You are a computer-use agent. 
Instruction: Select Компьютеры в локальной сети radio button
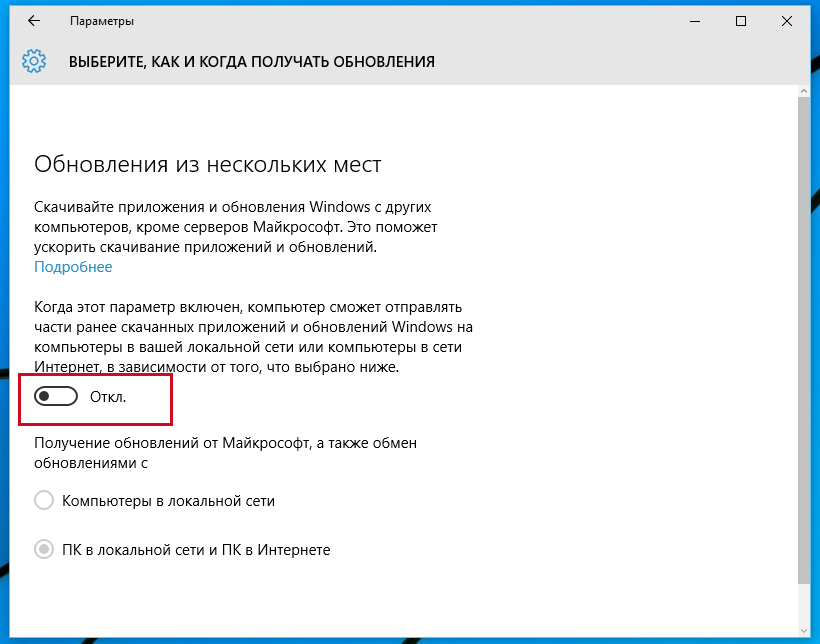(x=44, y=500)
